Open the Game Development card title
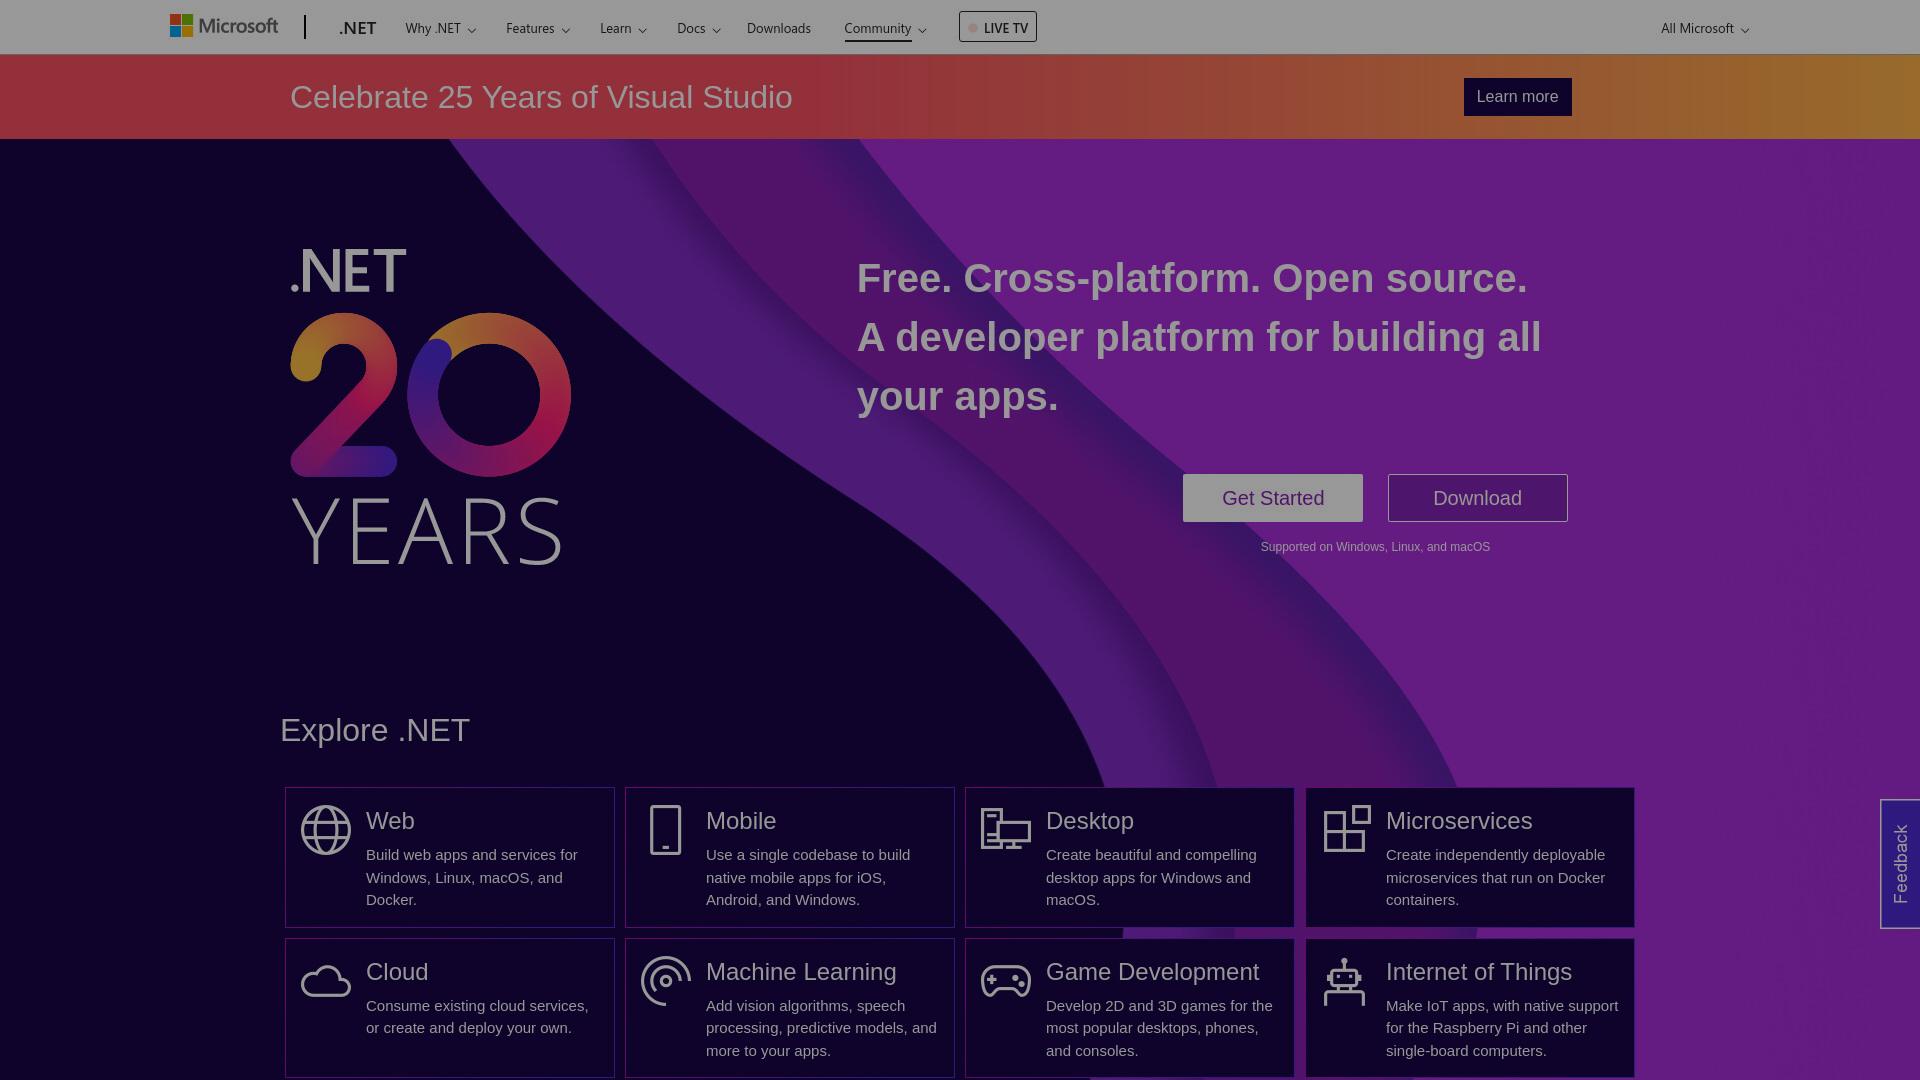Screen dimensions: 1920x1080 (1152, 972)
